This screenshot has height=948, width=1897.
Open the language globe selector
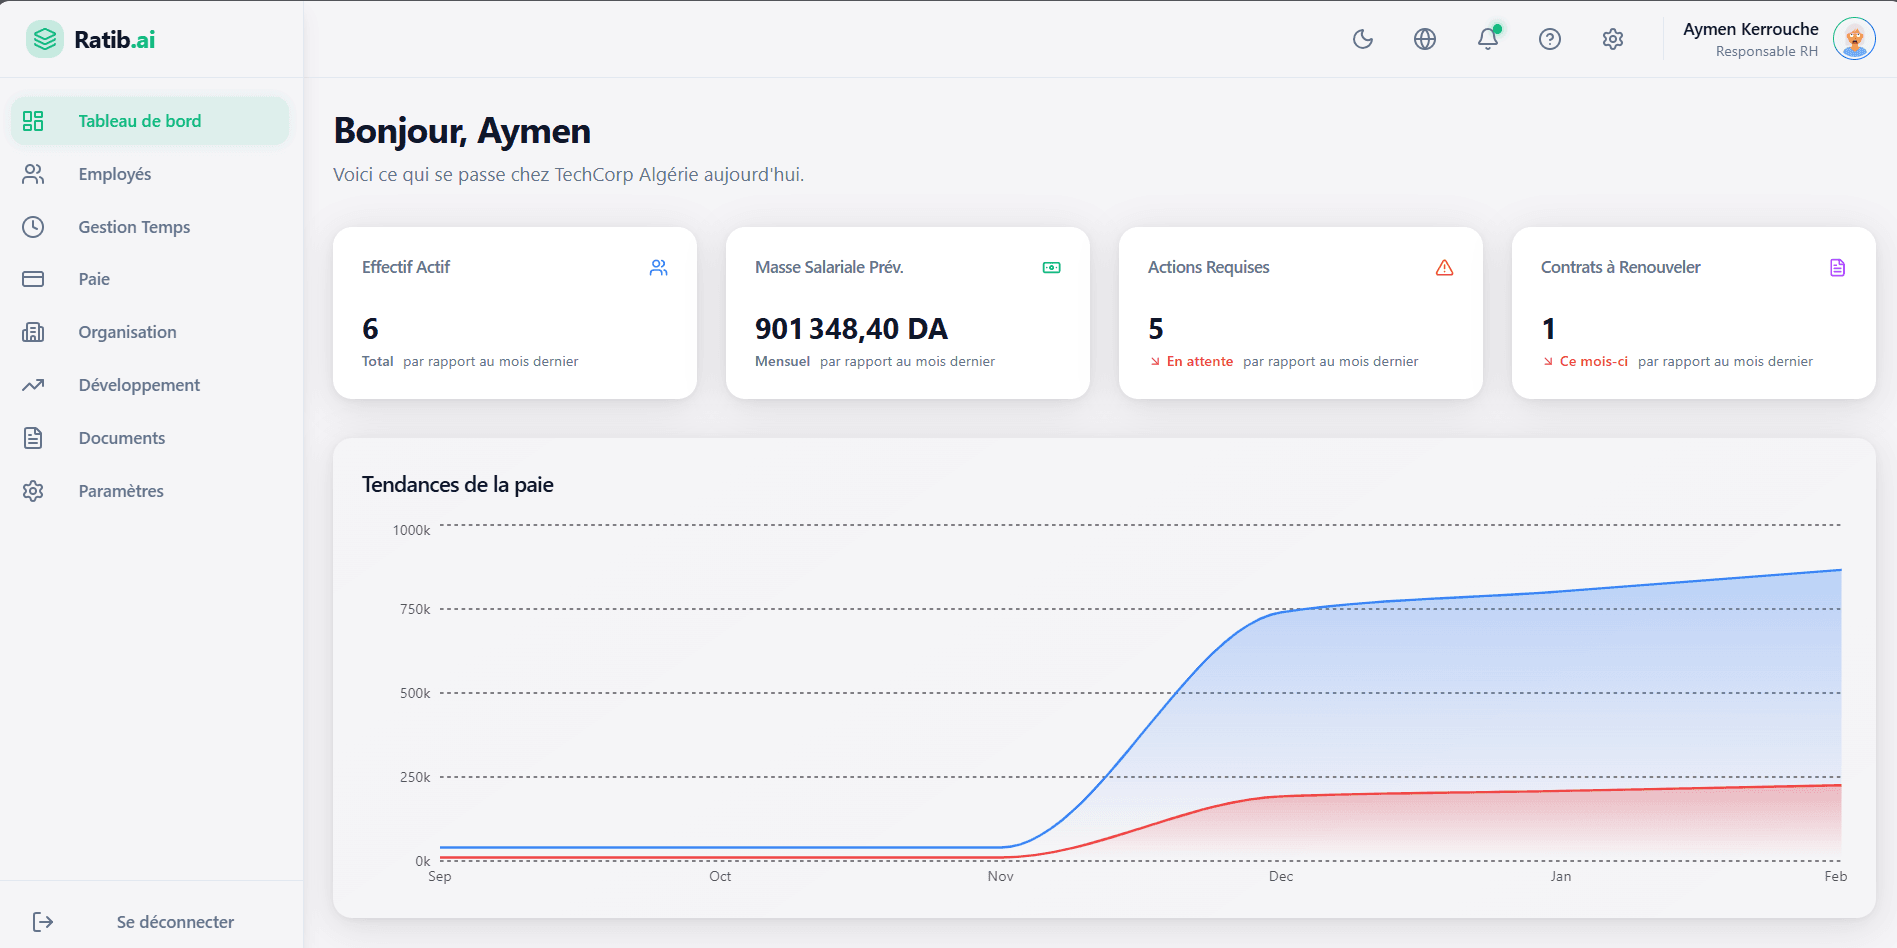(x=1425, y=39)
